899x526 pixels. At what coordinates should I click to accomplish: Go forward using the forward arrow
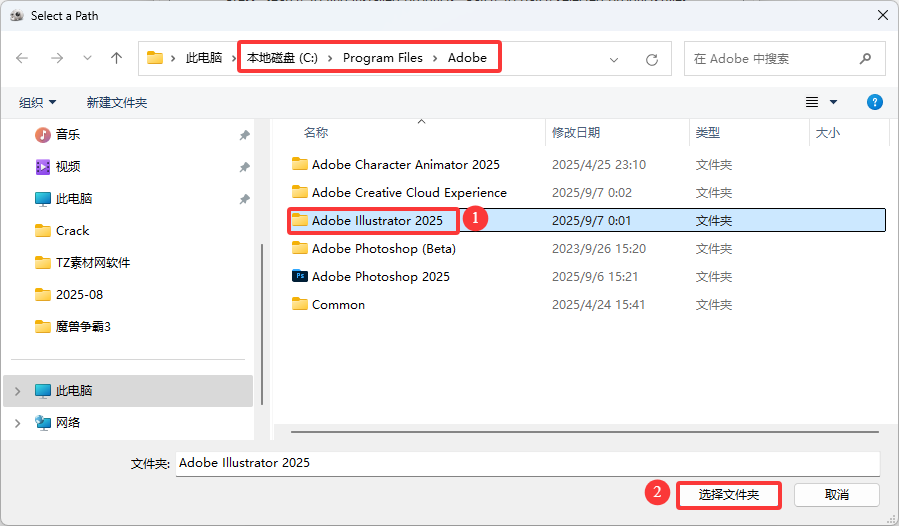57,58
